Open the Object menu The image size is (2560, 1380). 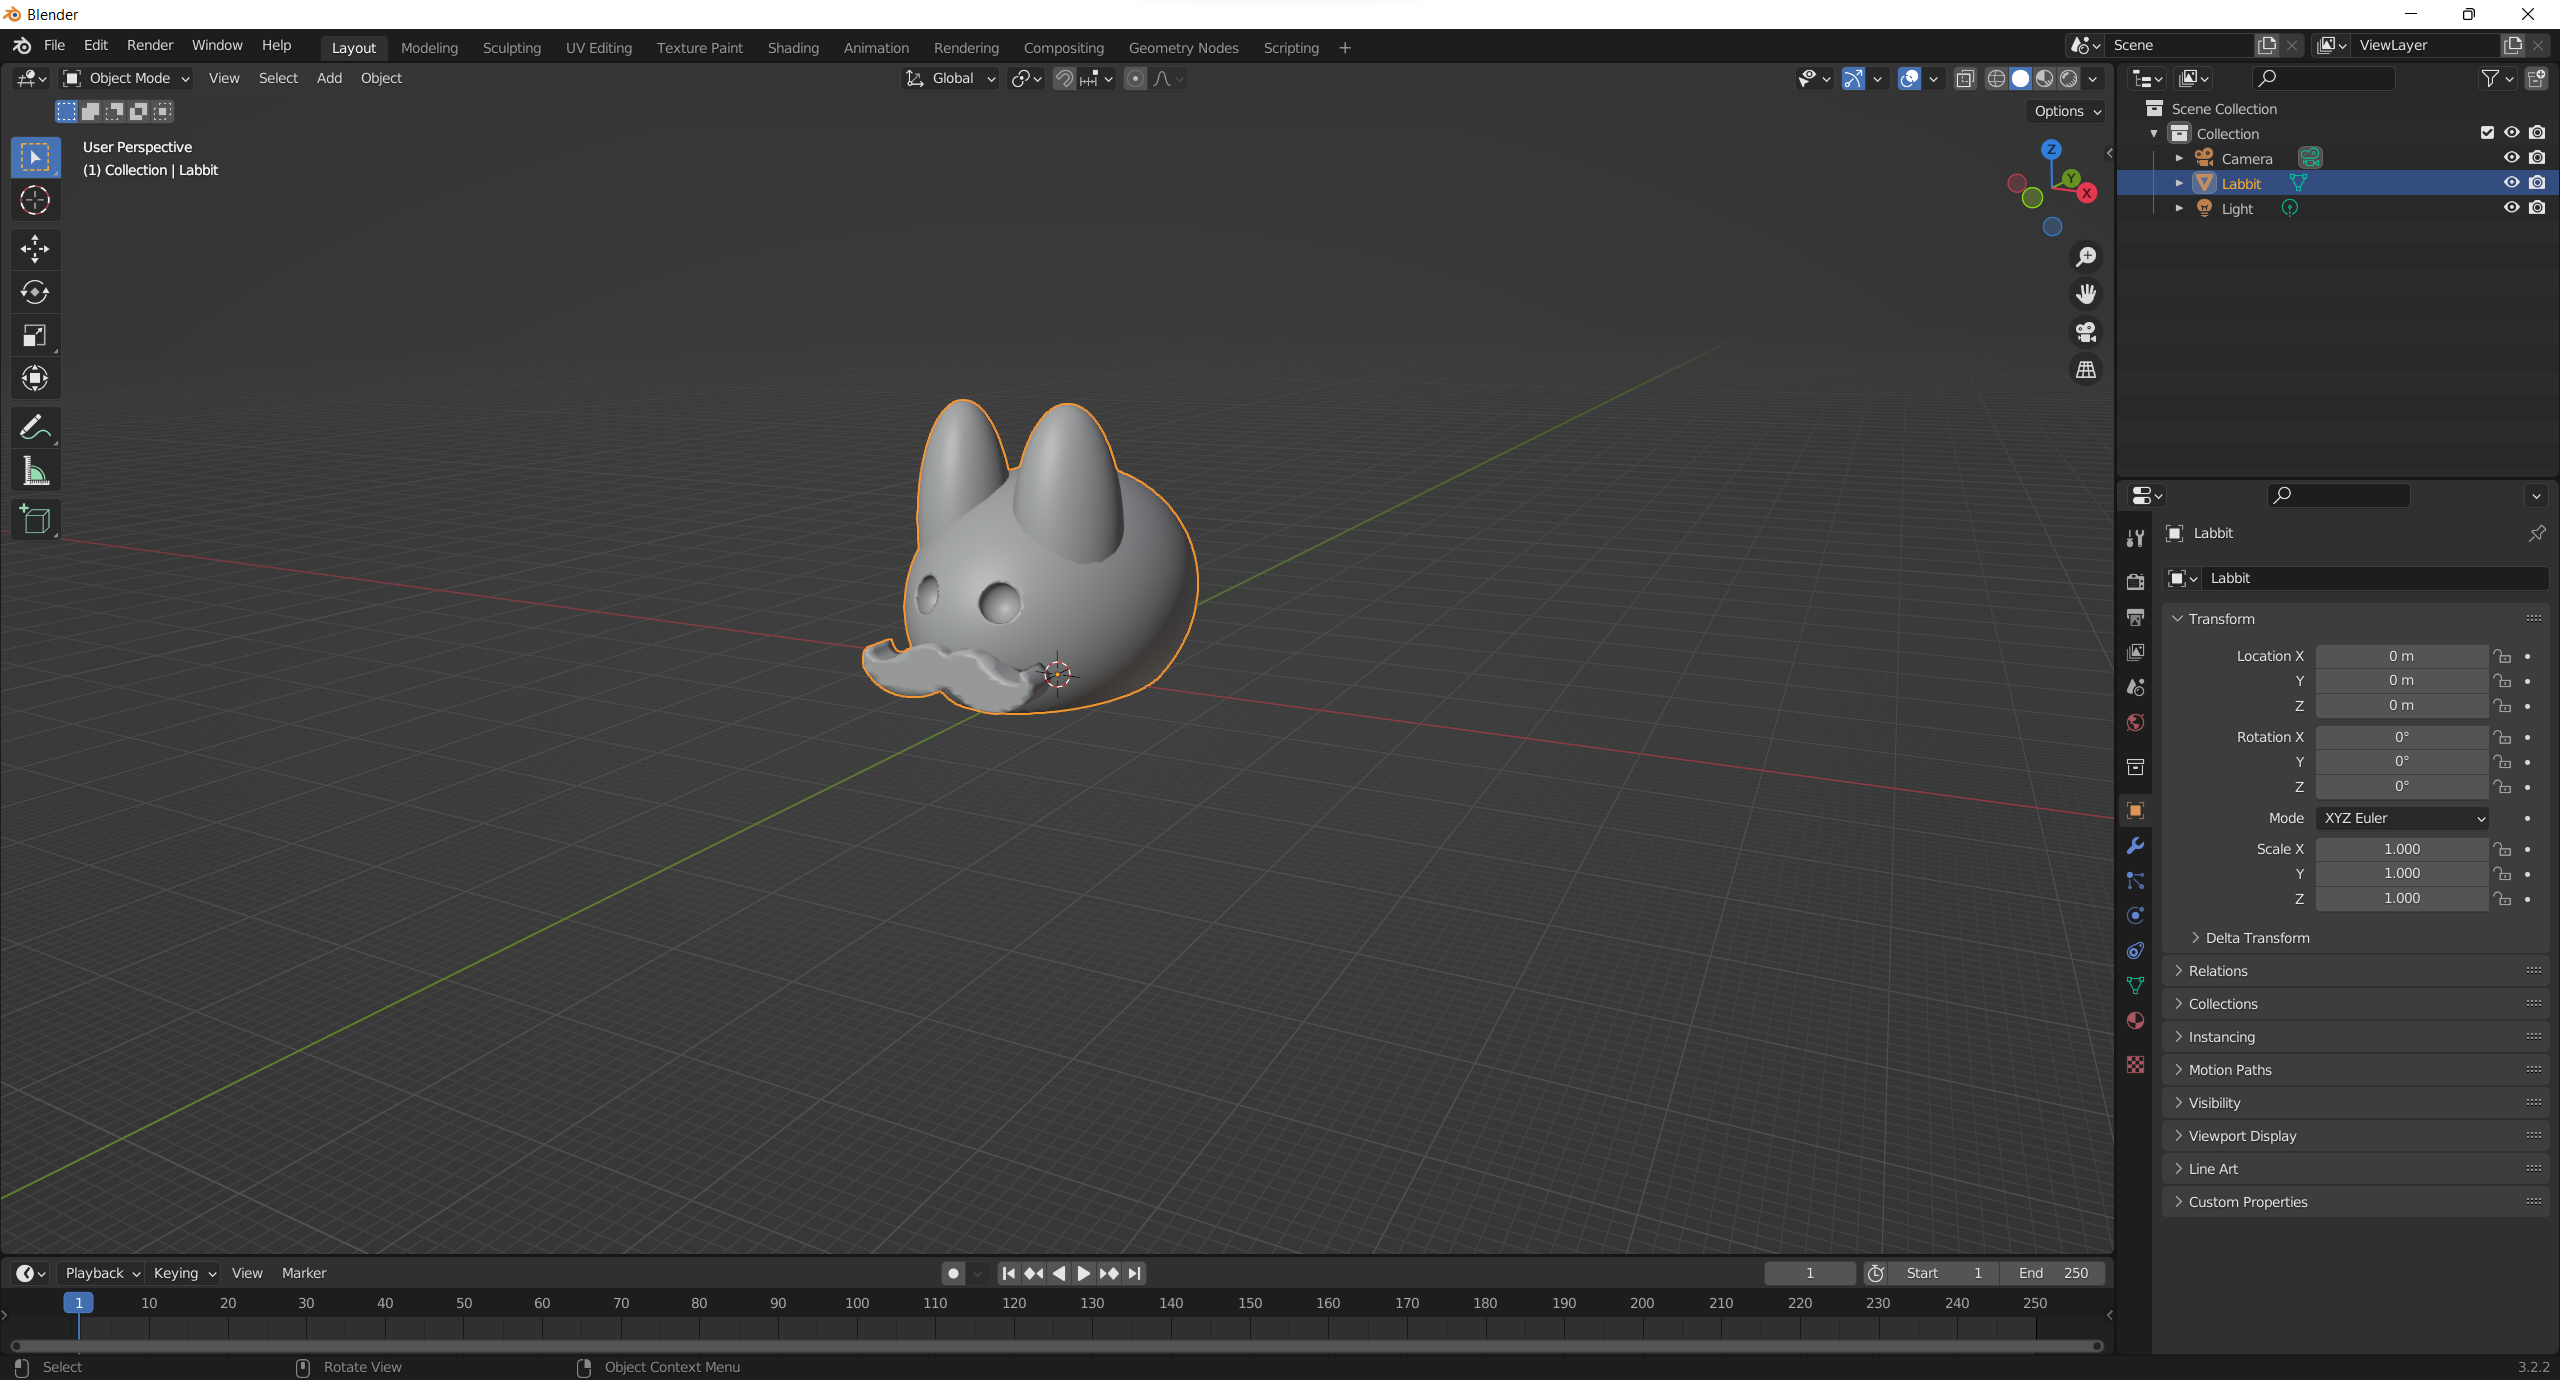(x=380, y=78)
